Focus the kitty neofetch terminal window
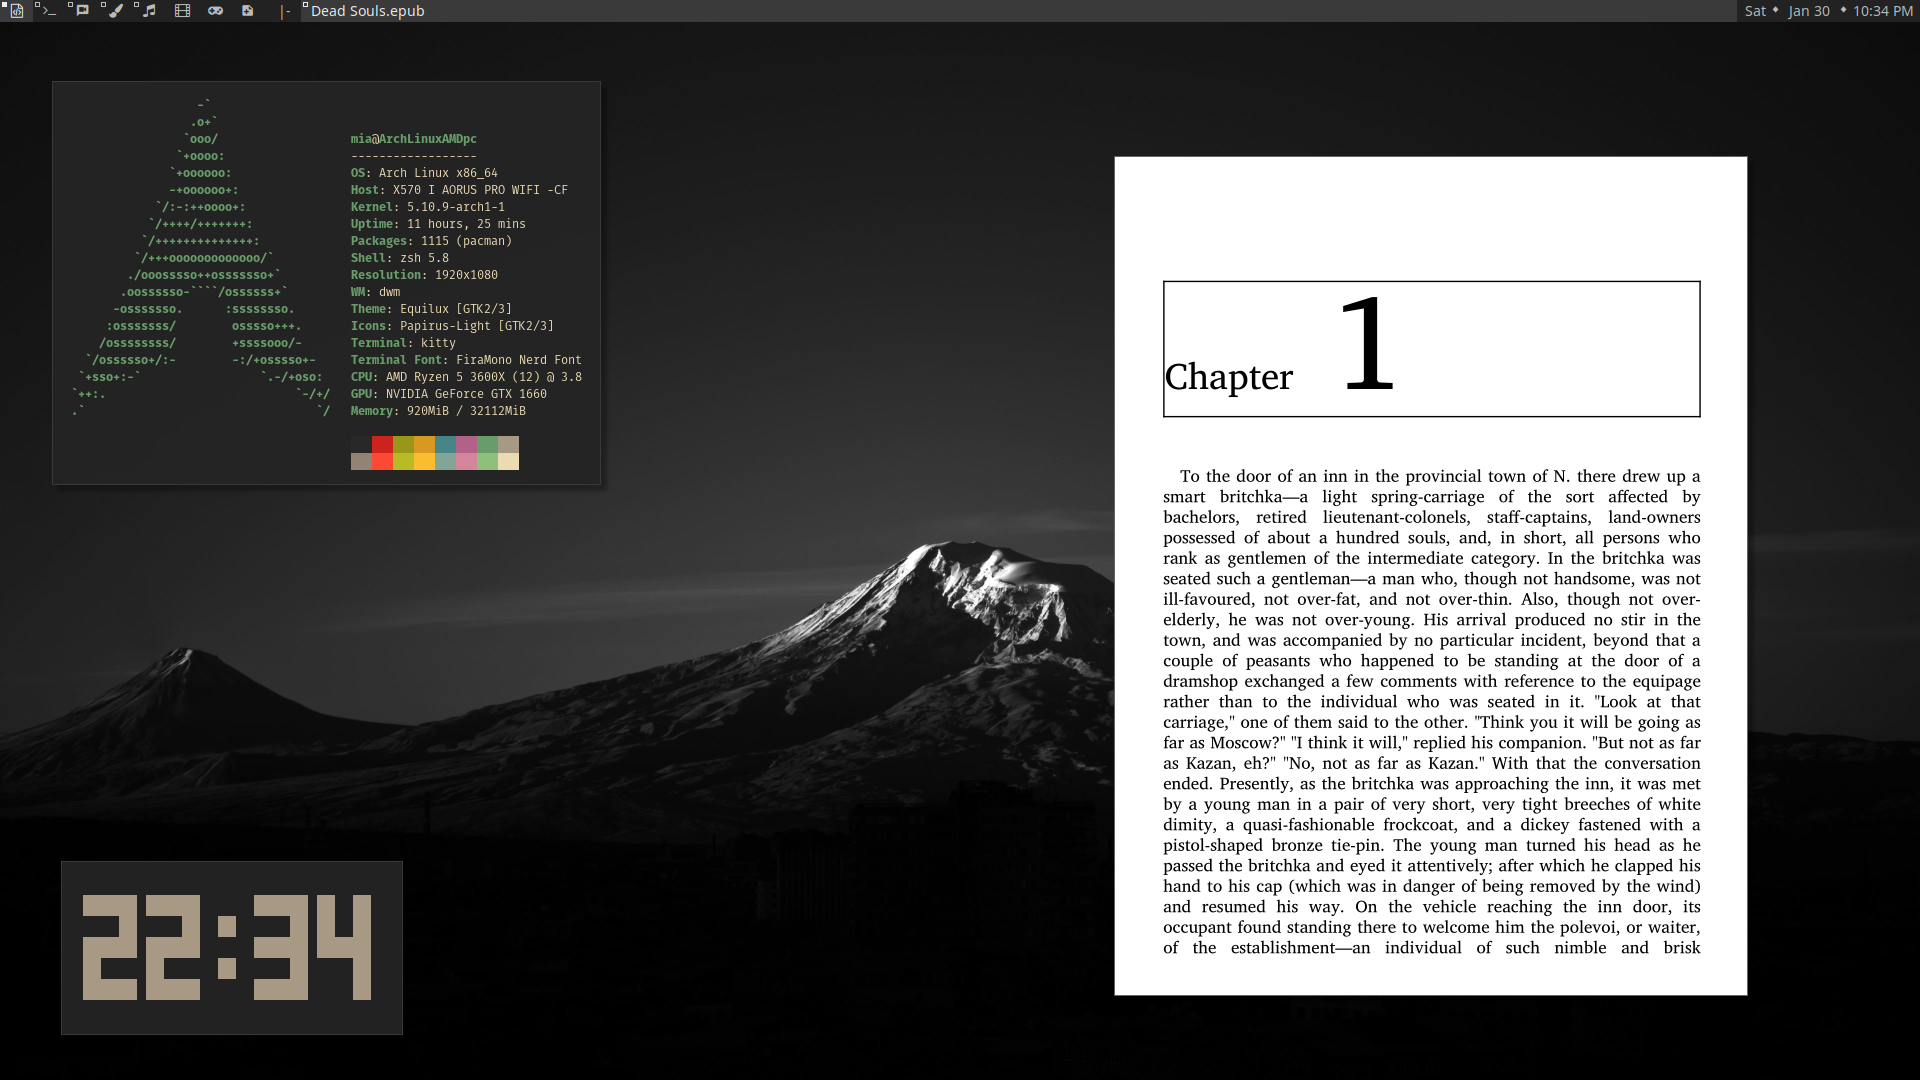 (x=326, y=283)
